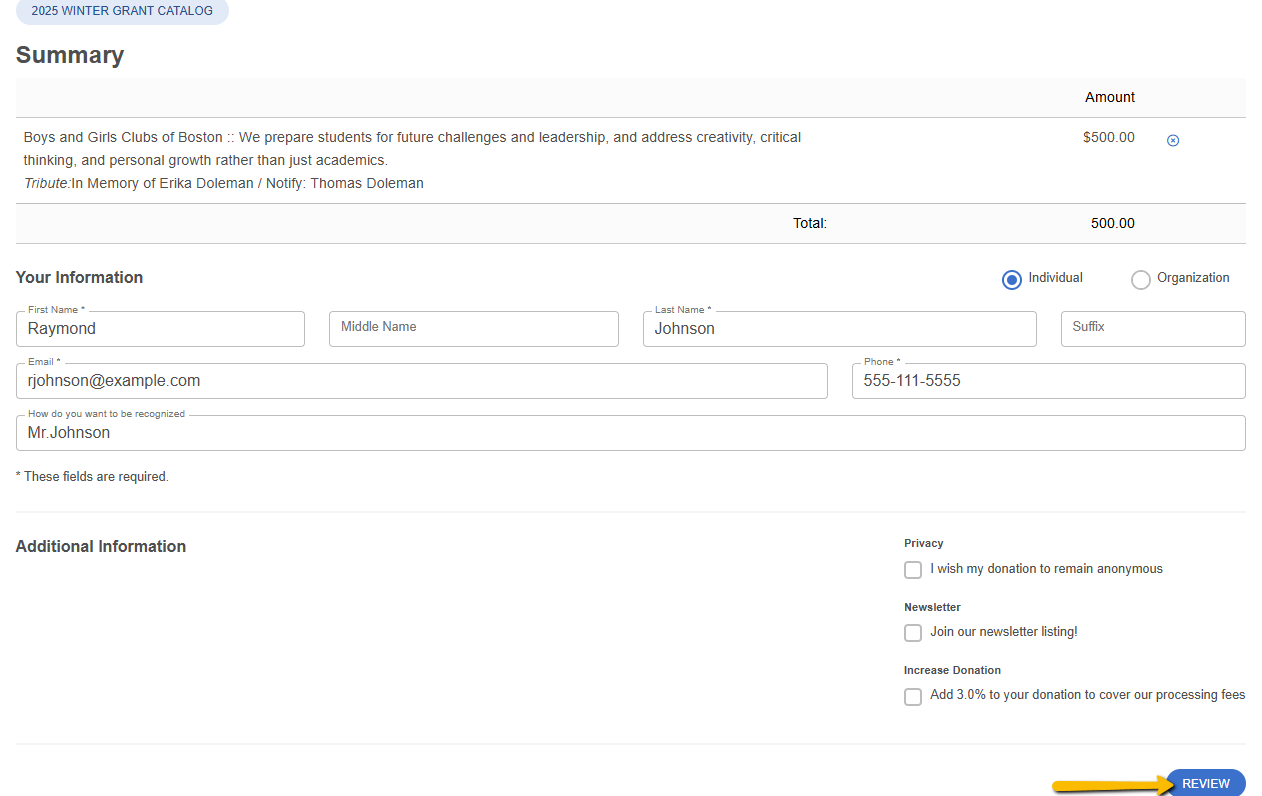Click the Your Information heading

pyautogui.click(x=79, y=277)
